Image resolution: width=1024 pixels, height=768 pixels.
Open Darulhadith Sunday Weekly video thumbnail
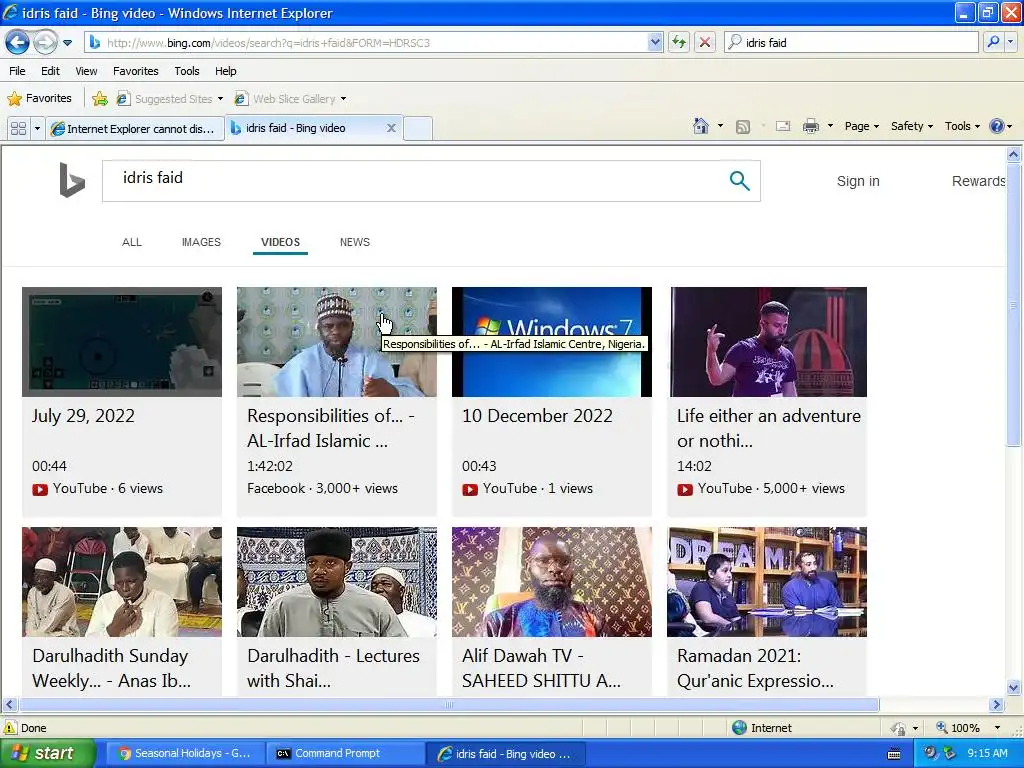tap(122, 582)
